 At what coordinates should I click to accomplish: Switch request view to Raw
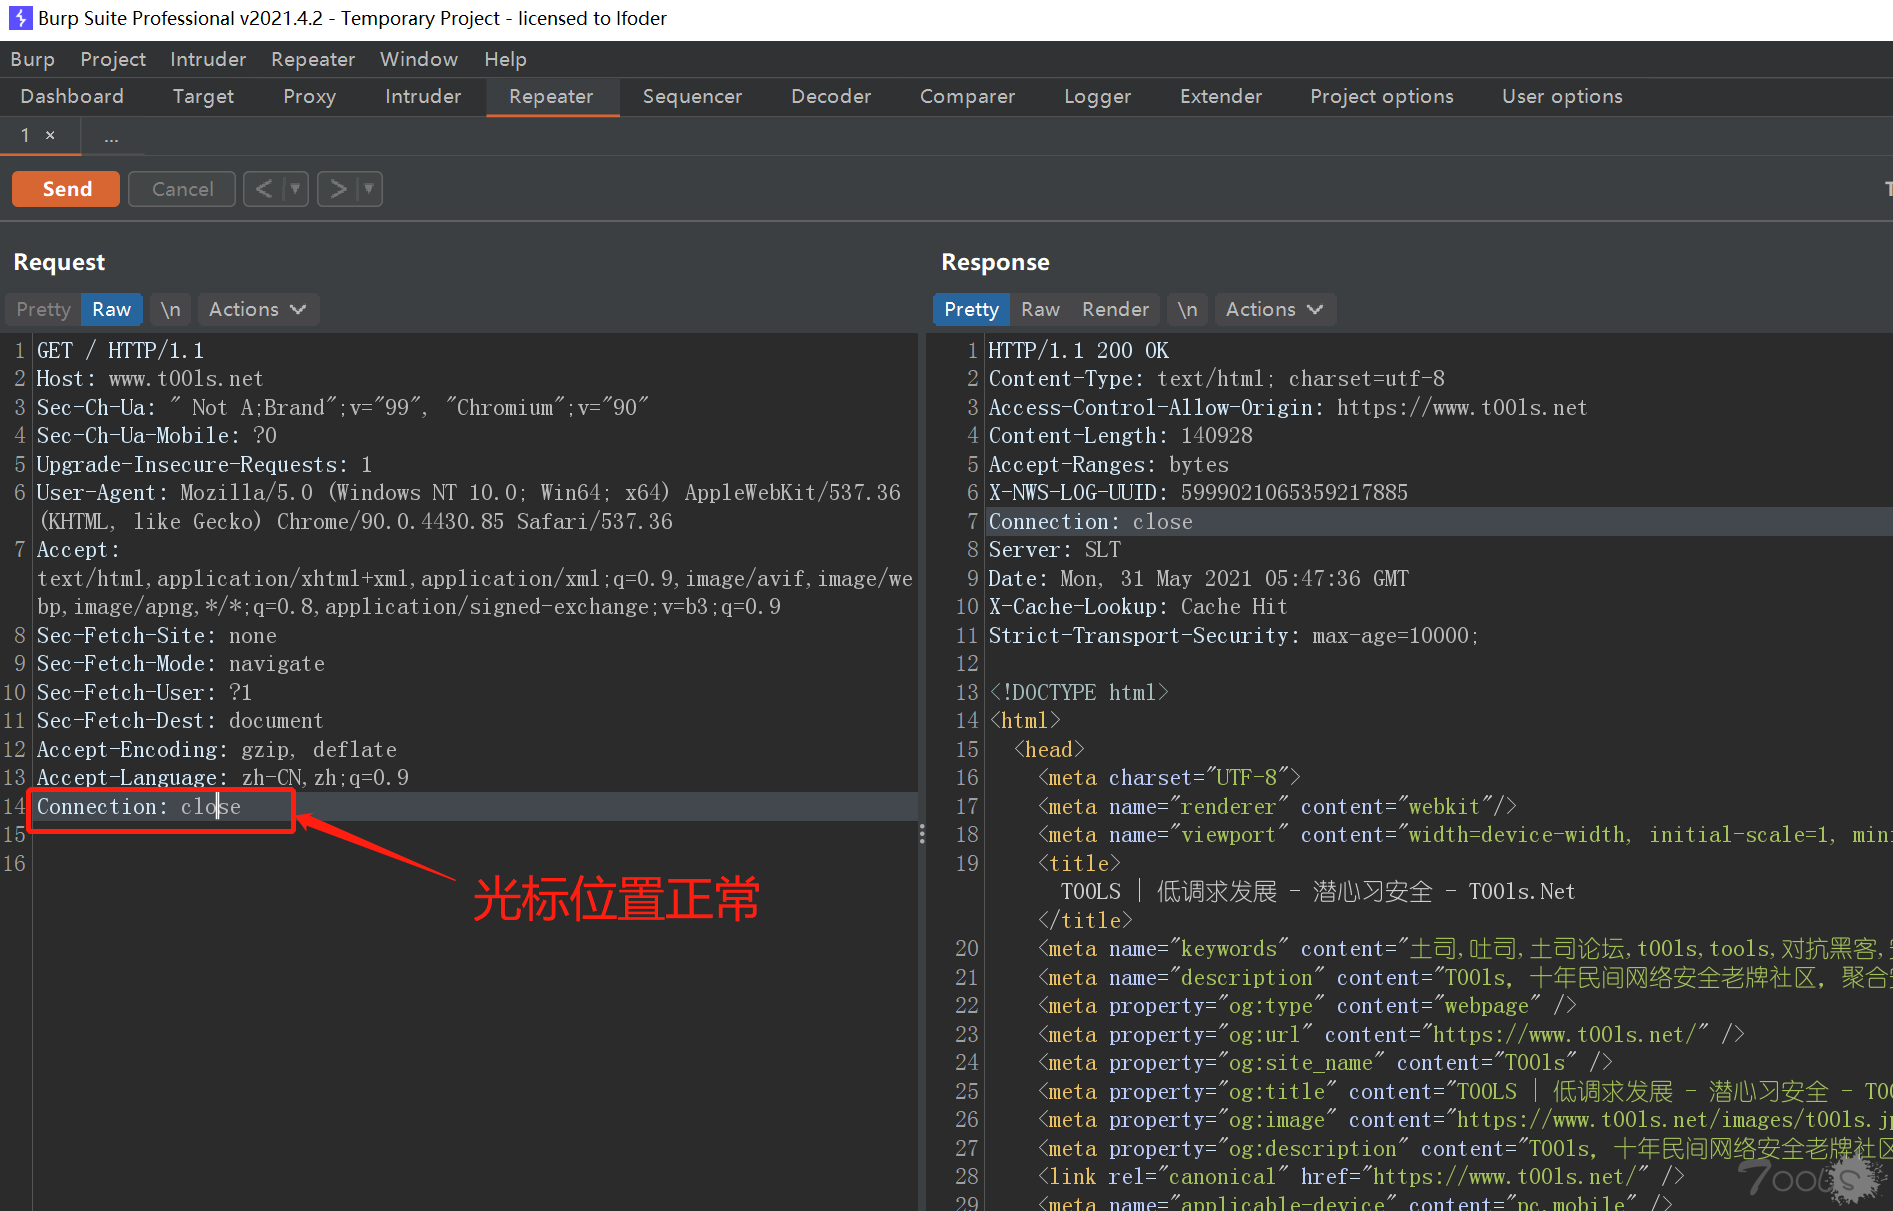pos(112,310)
